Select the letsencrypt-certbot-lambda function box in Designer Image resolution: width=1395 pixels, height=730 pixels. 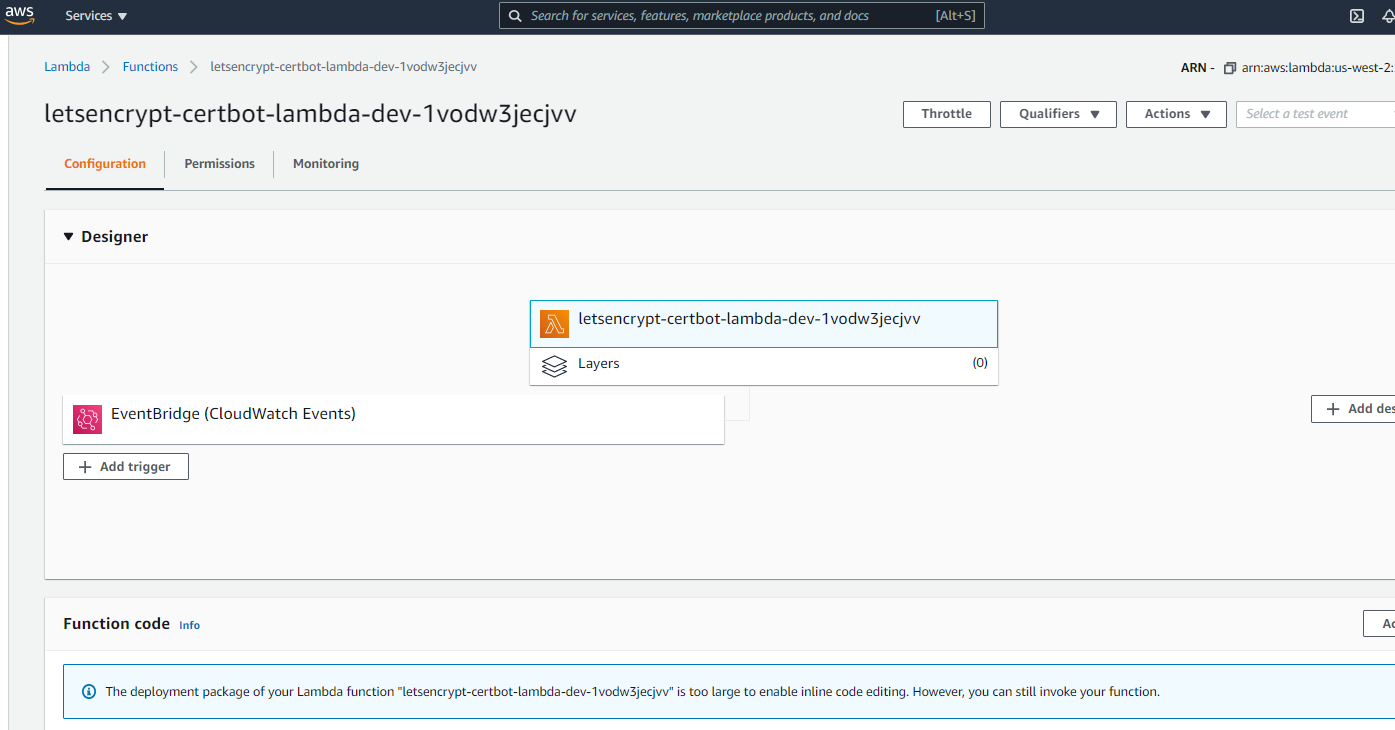click(764, 324)
